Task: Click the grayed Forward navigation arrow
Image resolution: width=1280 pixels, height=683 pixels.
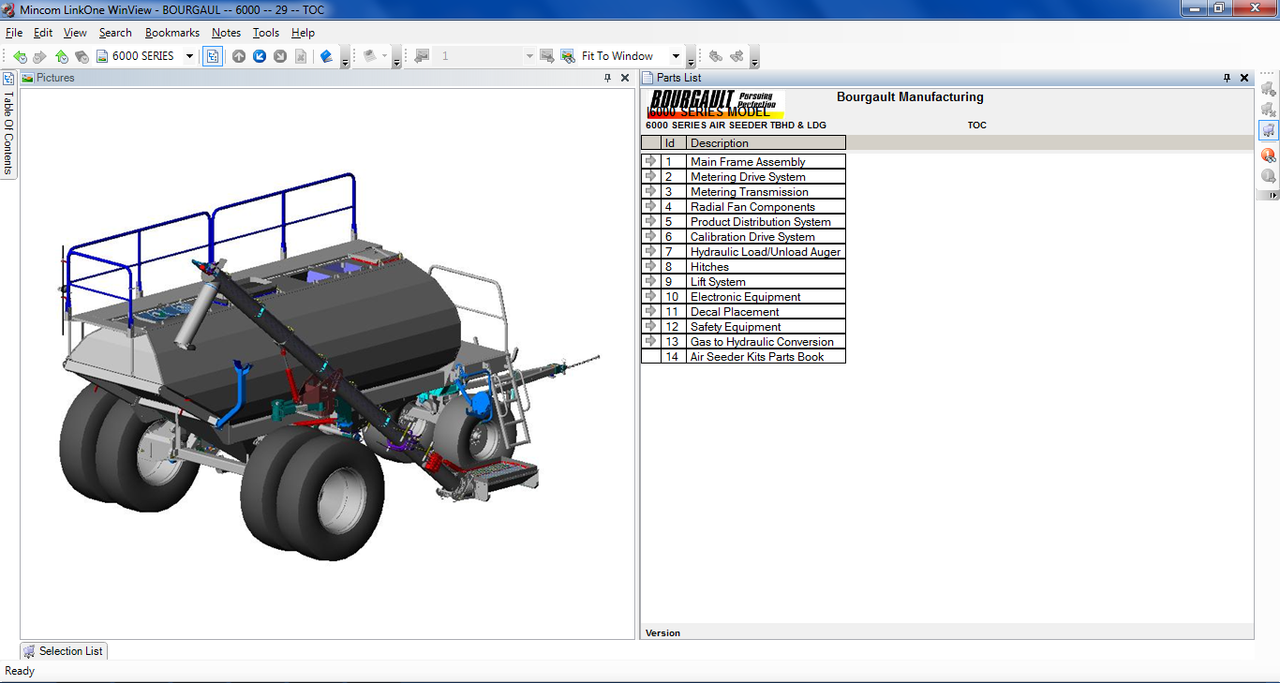Action: tap(40, 56)
